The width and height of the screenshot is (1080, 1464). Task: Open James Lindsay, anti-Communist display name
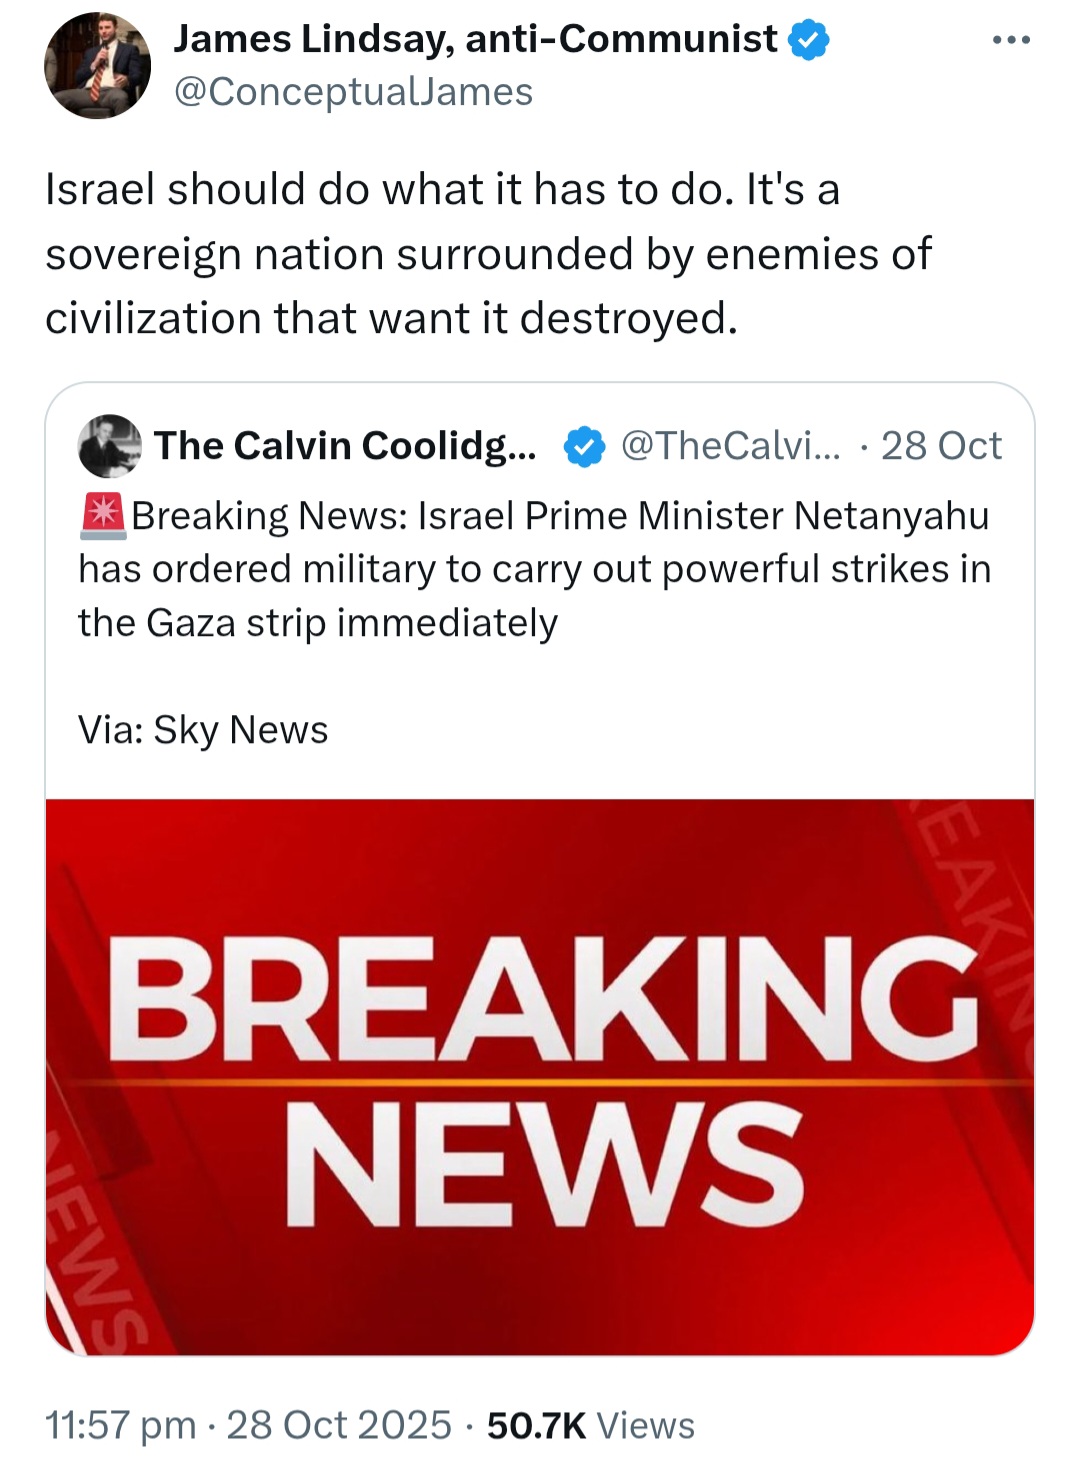tap(475, 39)
